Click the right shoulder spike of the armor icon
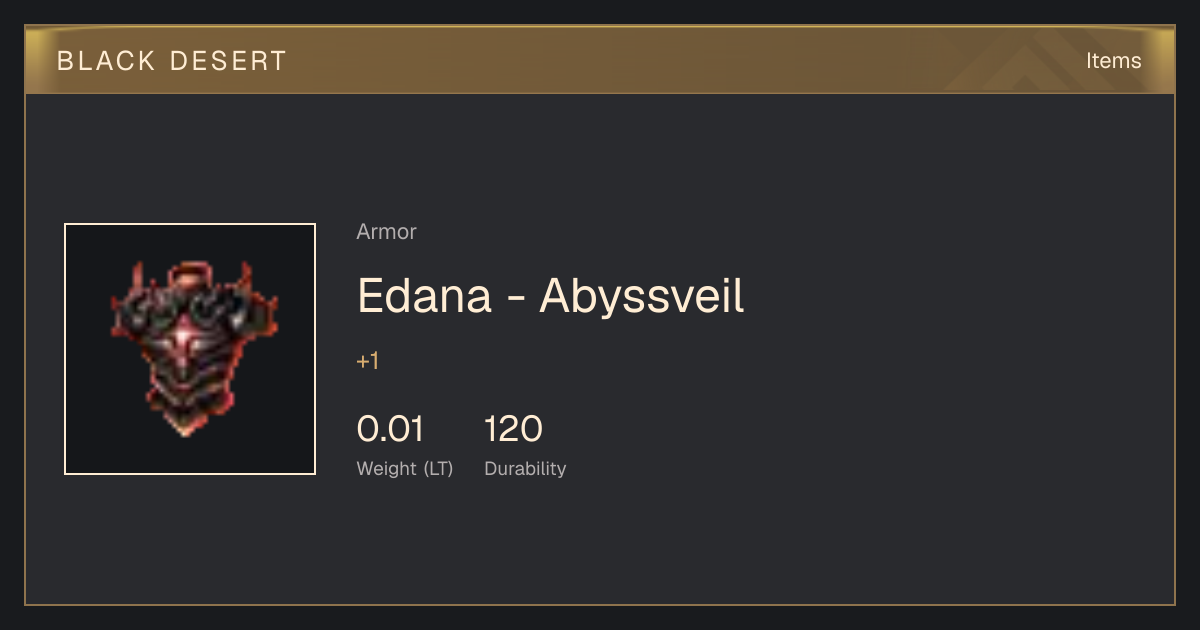Viewport: 1200px width, 630px height. point(246,272)
